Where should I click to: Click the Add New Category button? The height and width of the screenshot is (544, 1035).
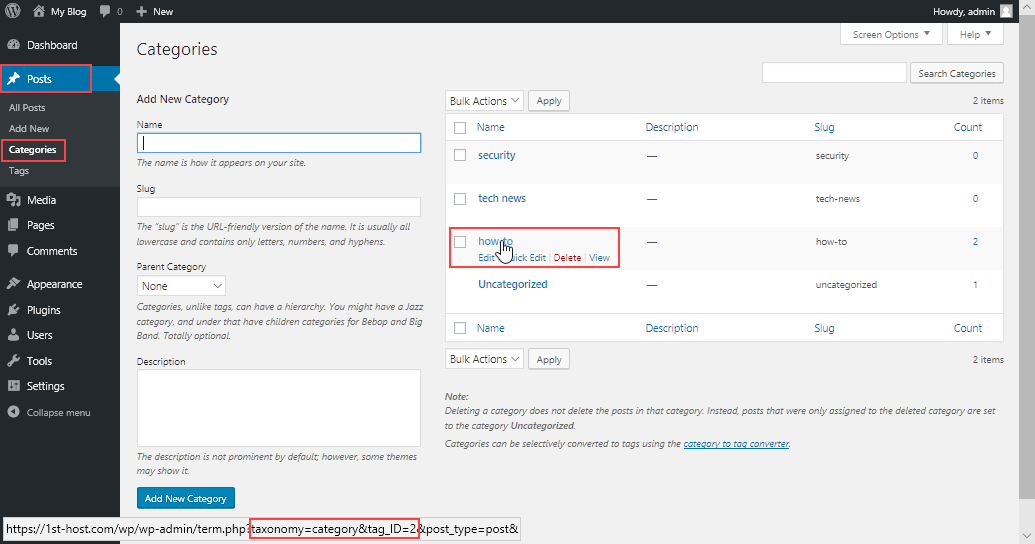(185, 498)
